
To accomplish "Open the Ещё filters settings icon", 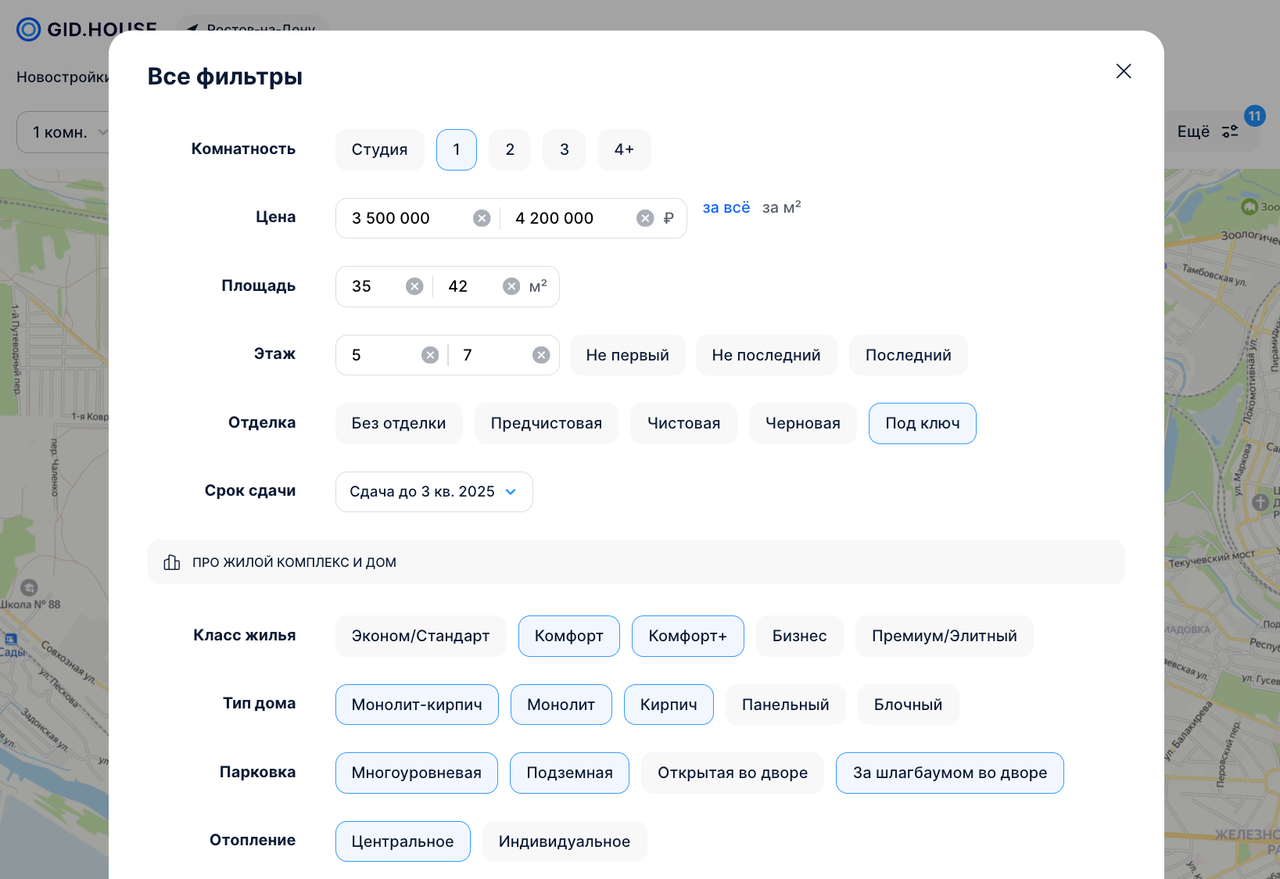I will tap(1230, 132).
